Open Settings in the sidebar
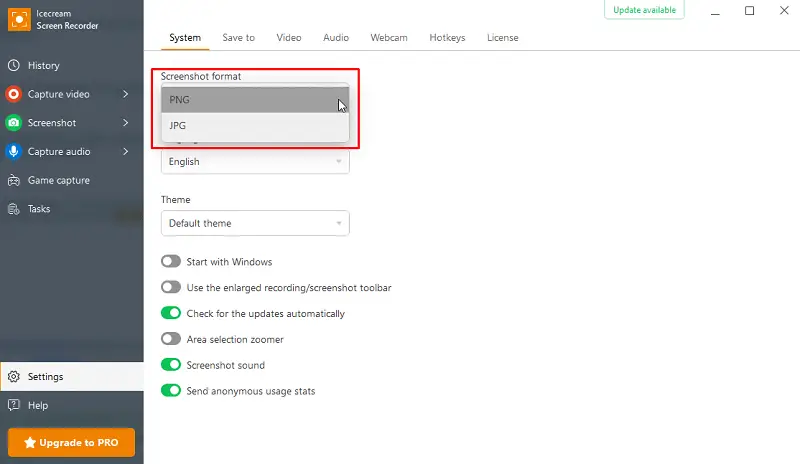The width and height of the screenshot is (800, 464). point(72,377)
